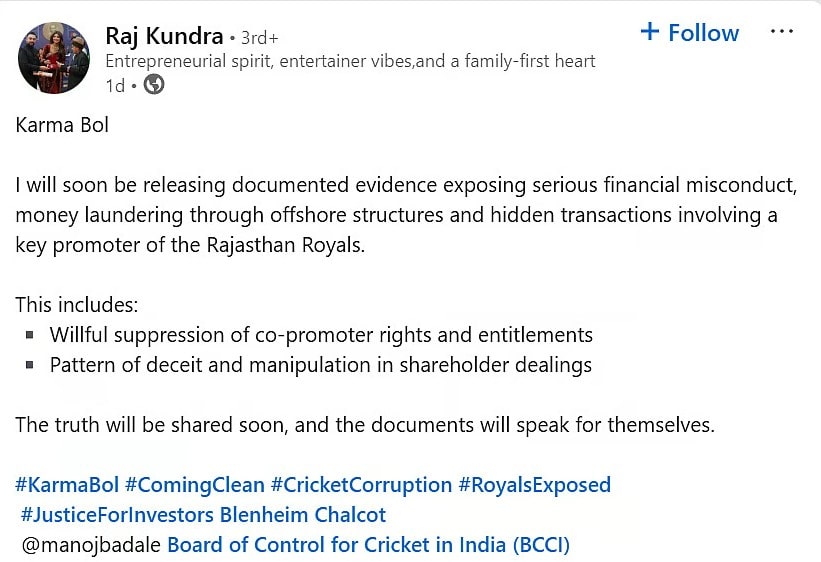
Task: Open the #JusticeForInvestors hashtag
Action: point(117,515)
